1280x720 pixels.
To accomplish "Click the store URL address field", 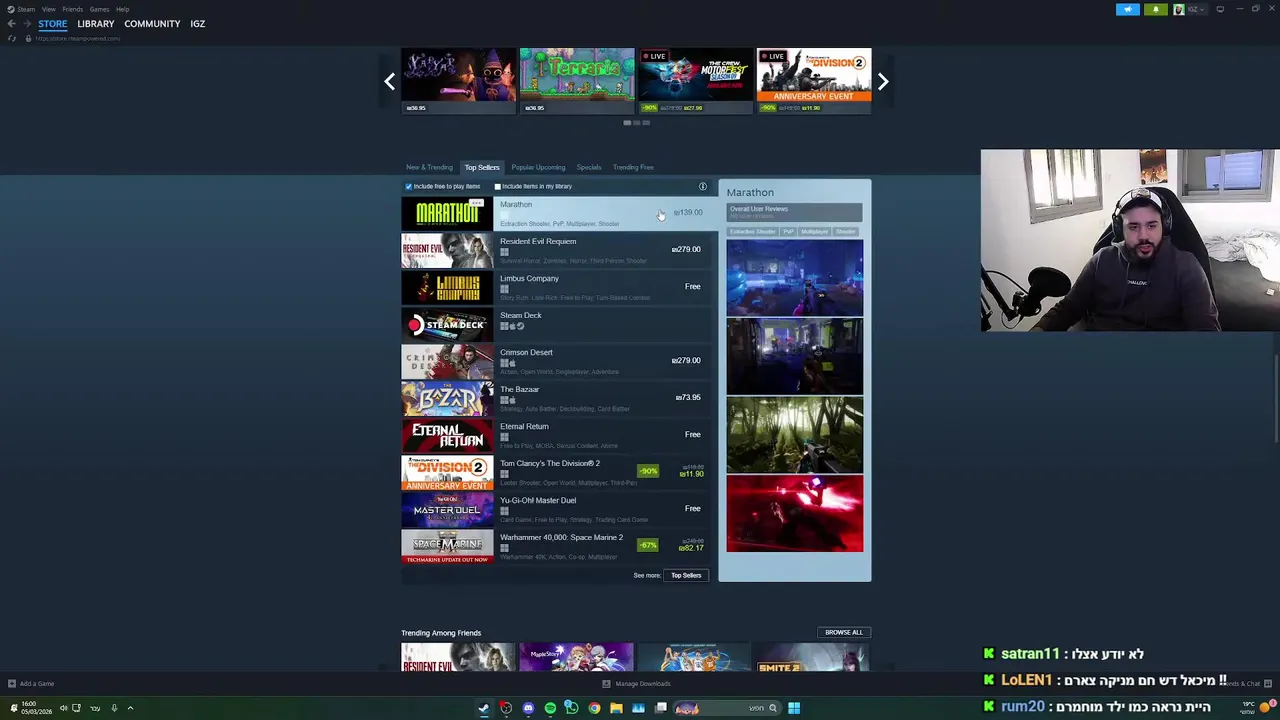I will [77, 38].
